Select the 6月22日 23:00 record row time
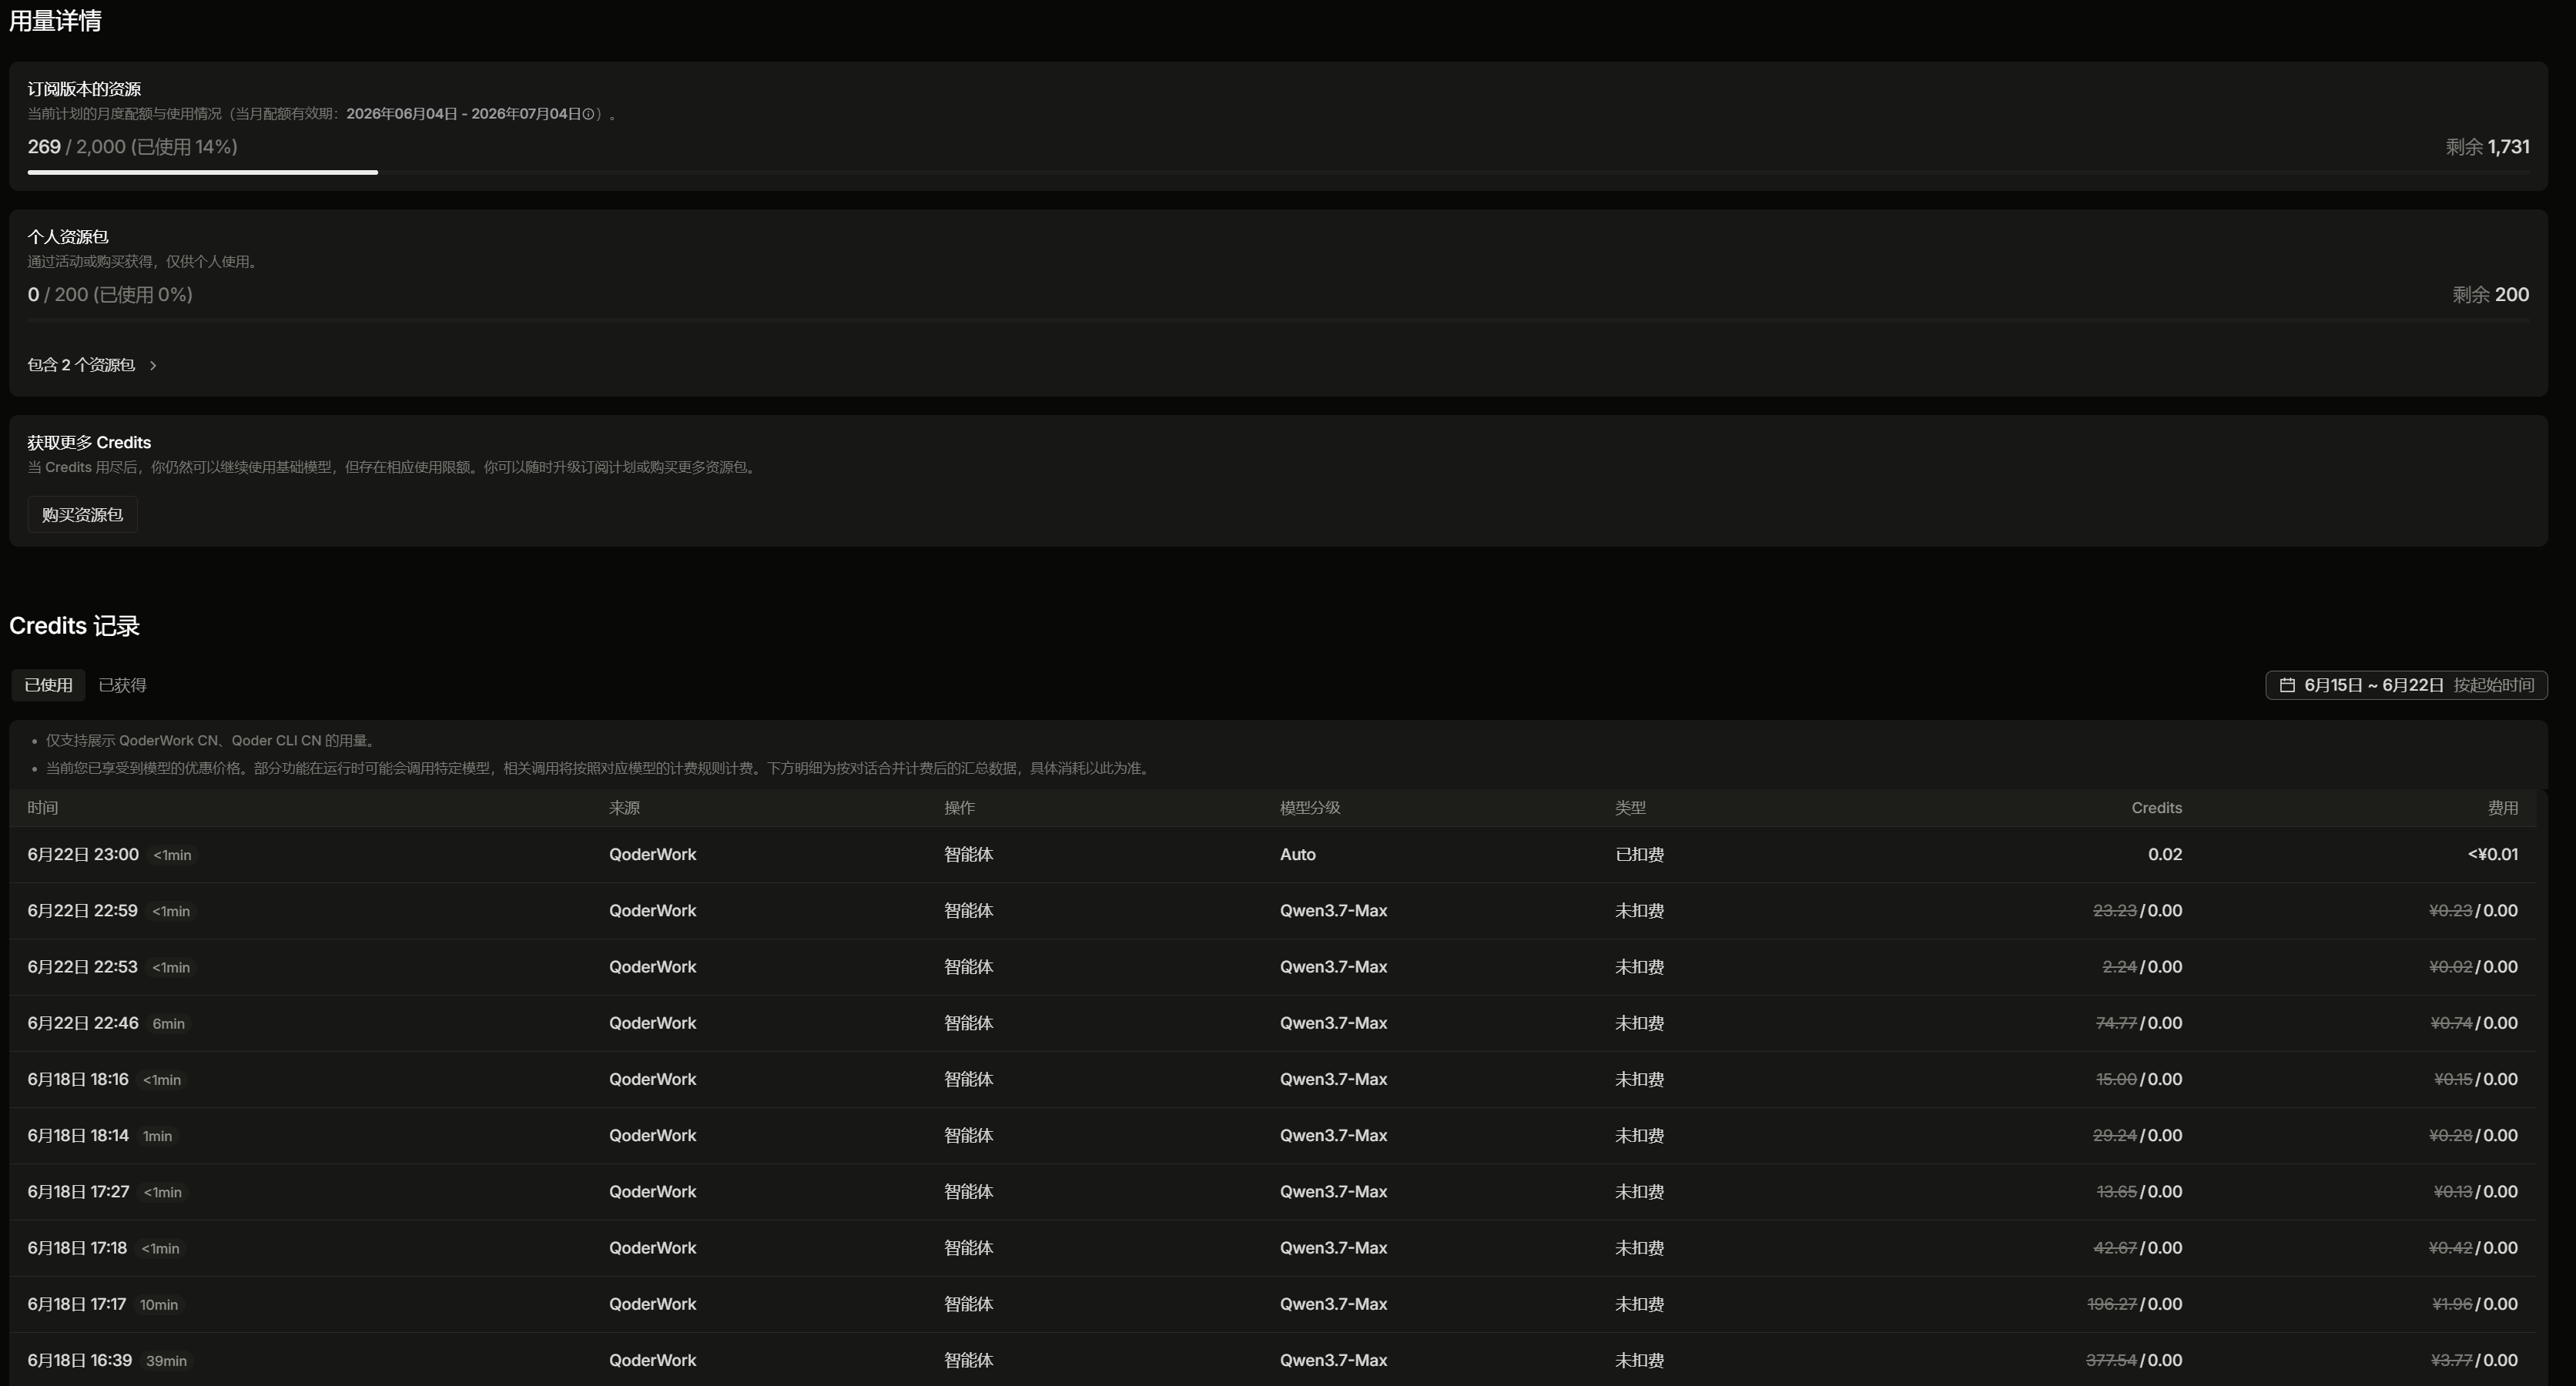 (83, 855)
